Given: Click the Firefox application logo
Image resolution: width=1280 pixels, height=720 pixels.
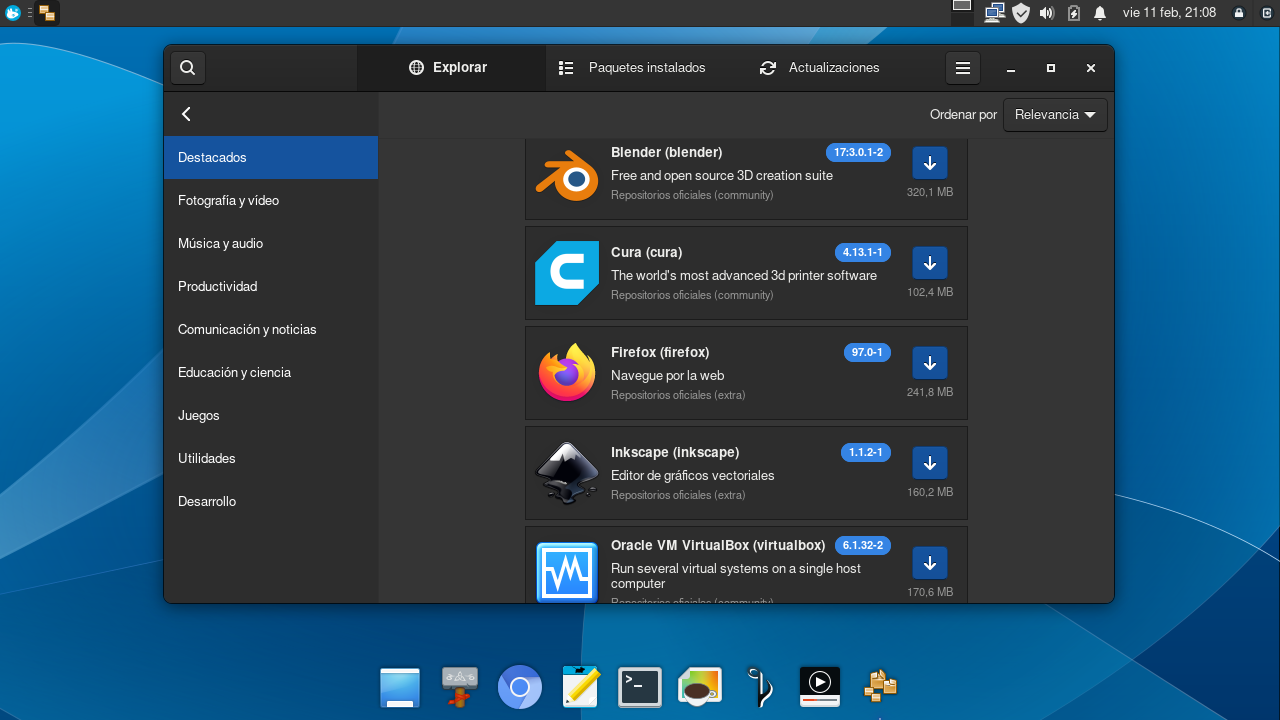Looking at the screenshot, I should click(x=567, y=373).
